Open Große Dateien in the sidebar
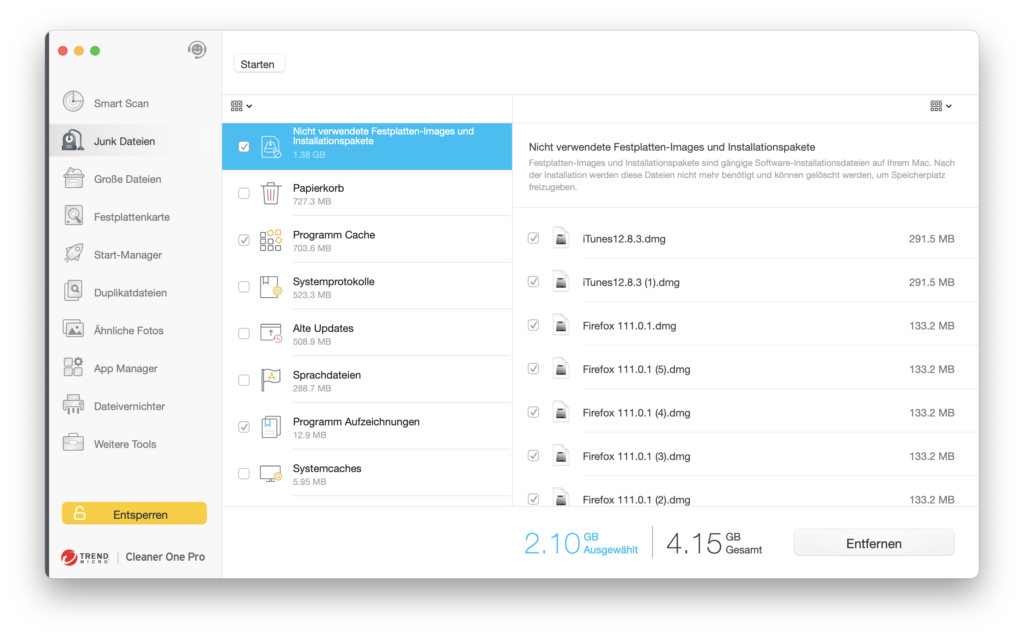 [127, 179]
